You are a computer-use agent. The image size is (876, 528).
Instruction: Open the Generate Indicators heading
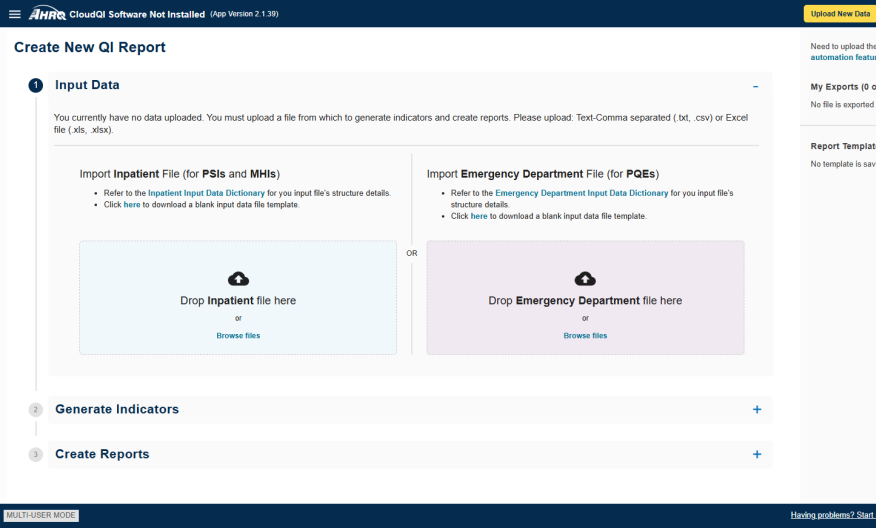pyautogui.click(x=117, y=410)
